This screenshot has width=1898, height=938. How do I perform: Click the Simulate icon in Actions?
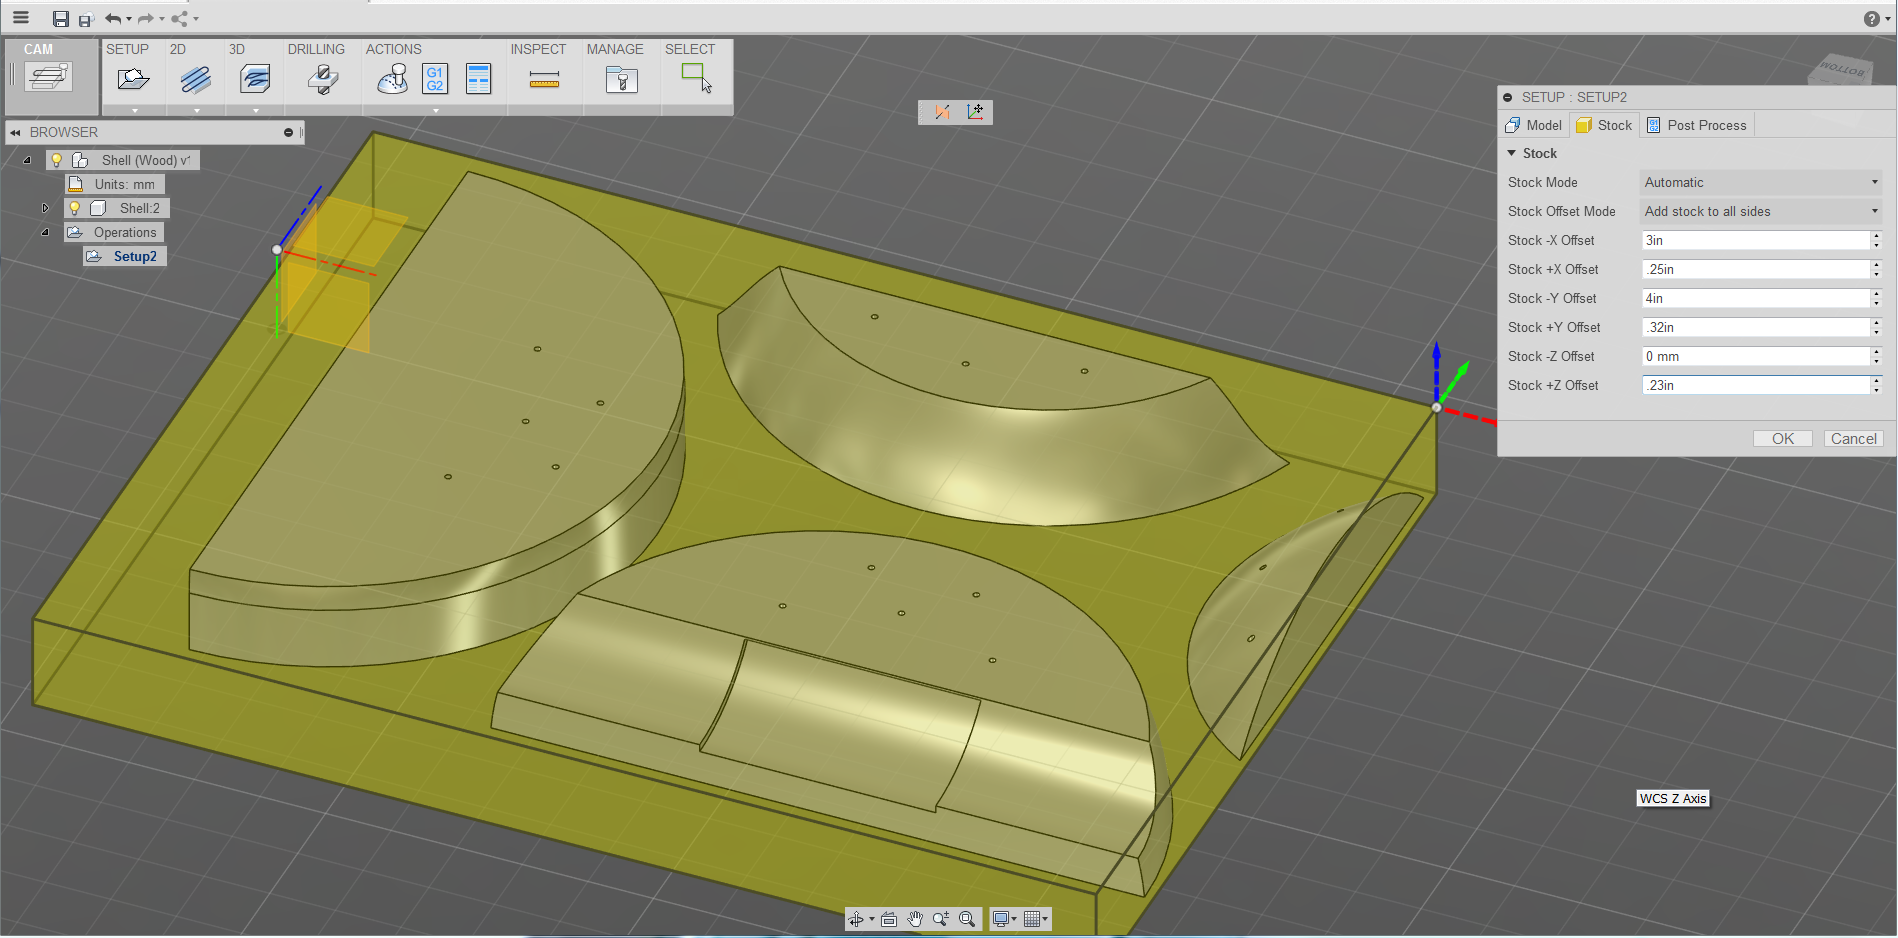[x=392, y=79]
